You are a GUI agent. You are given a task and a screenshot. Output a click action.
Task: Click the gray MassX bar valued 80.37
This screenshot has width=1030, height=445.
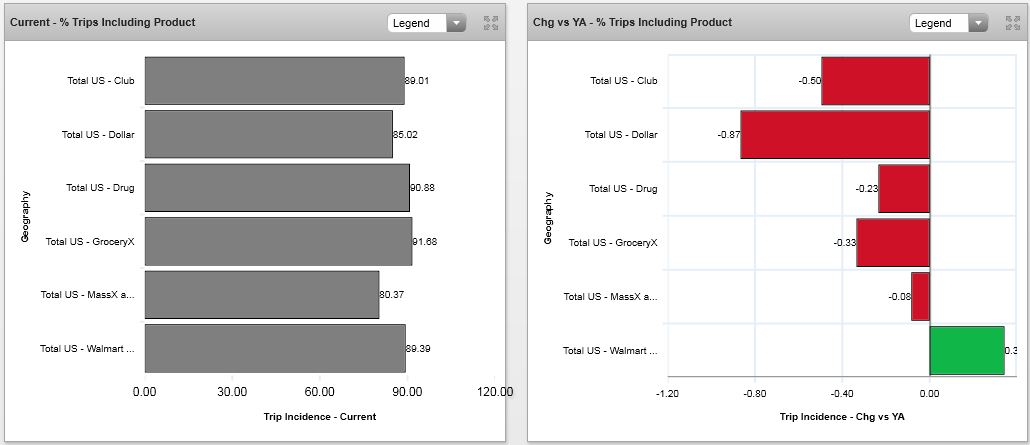click(262, 295)
